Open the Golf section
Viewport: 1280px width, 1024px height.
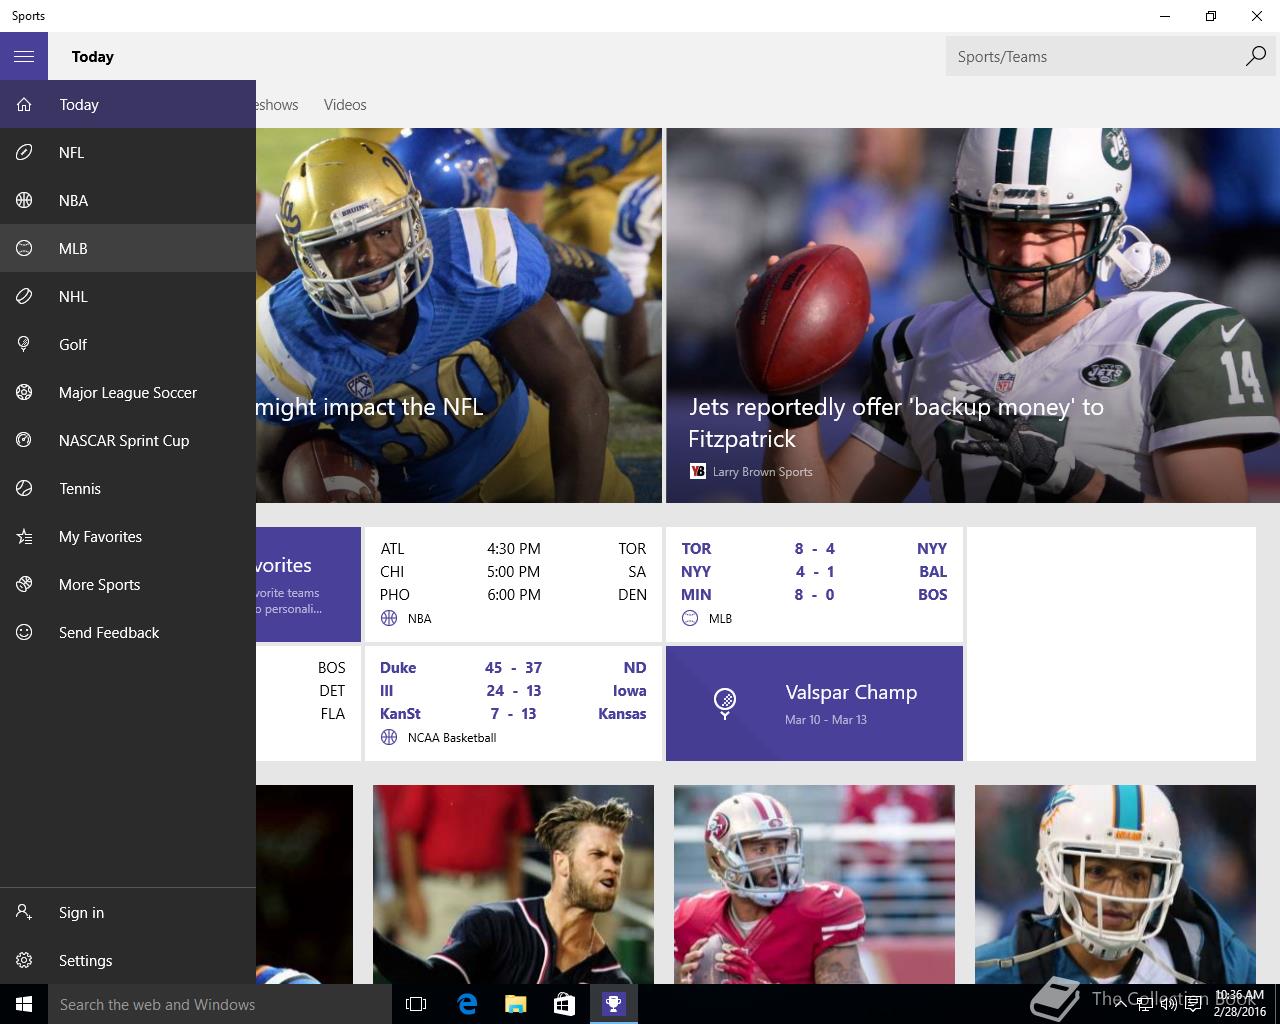pyautogui.click(x=128, y=344)
